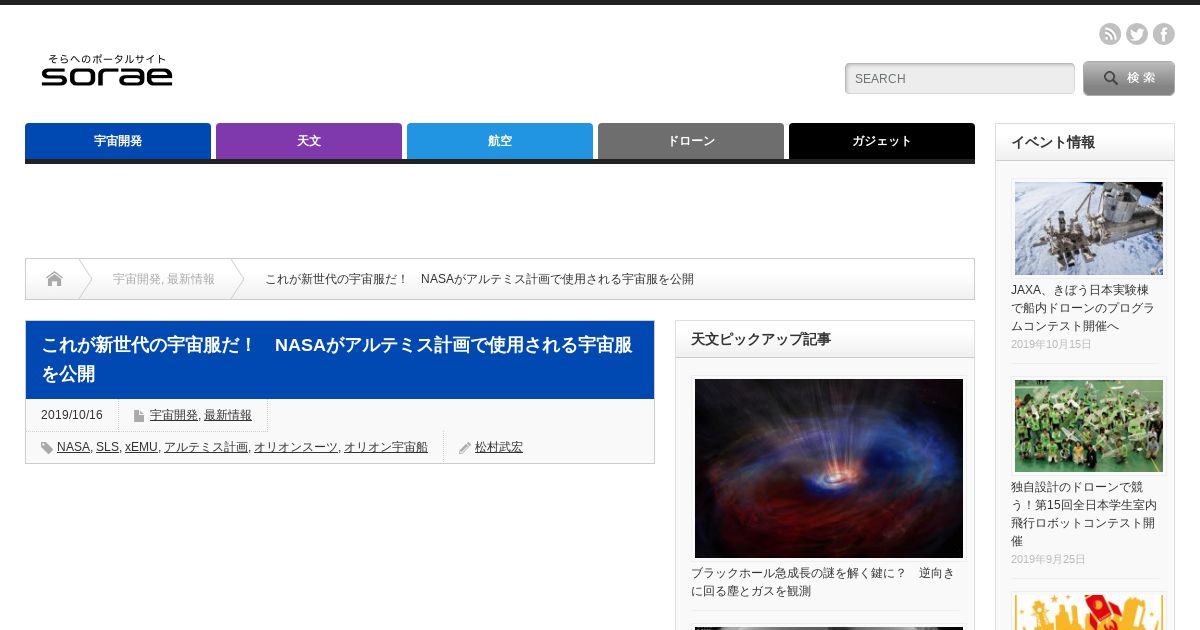
Task: Click the 検索 search button
Action: click(x=1129, y=78)
